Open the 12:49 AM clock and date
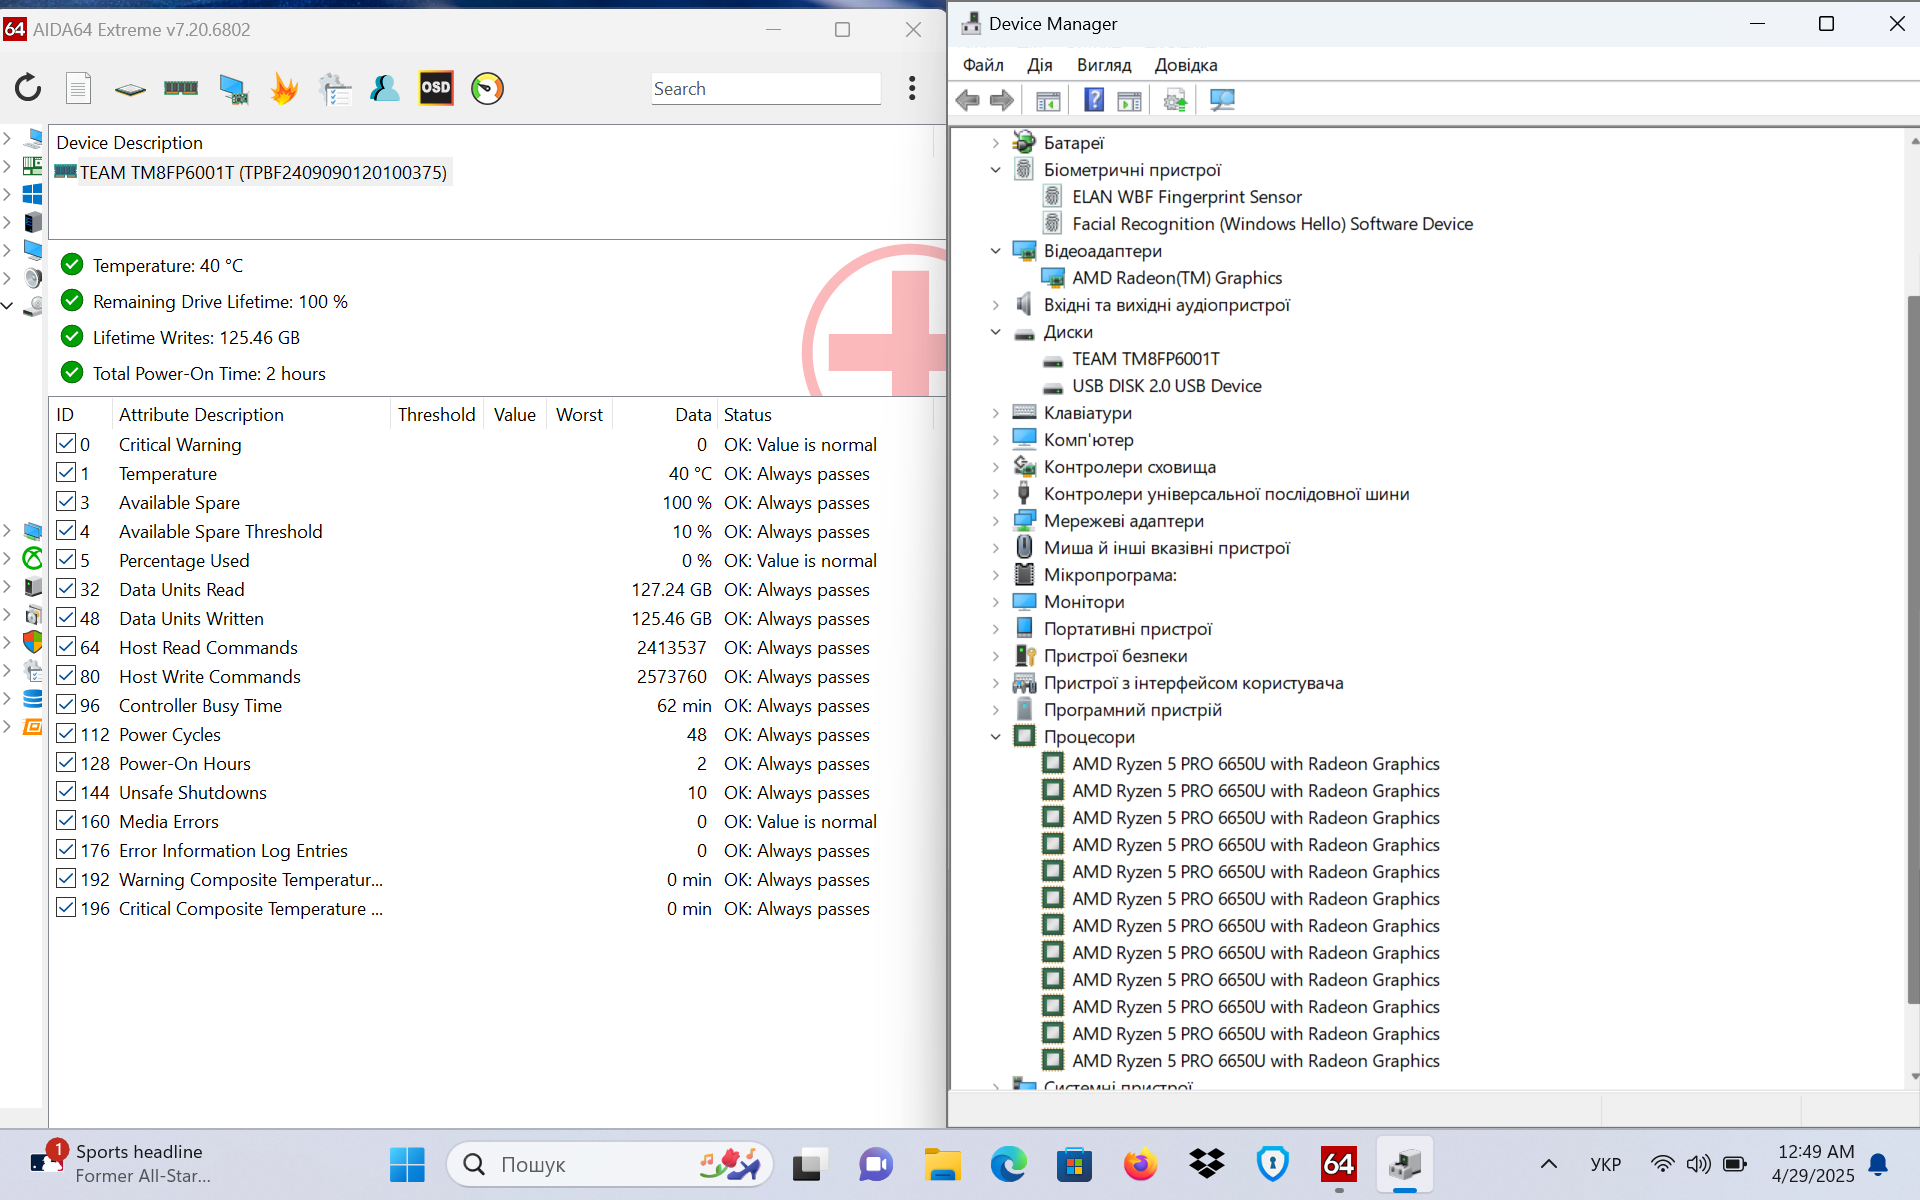Screen dimensions: 1920x1200 pyautogui.click(x=1813, y=1164)
